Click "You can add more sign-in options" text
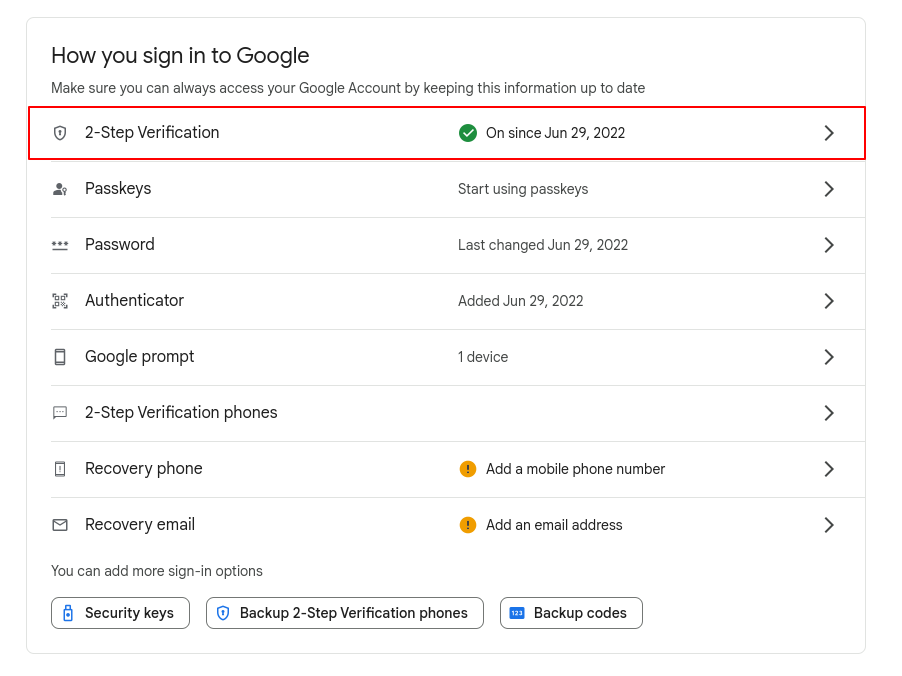The height and width of the screenshot is (676, 902). click(x=156, y=571)
